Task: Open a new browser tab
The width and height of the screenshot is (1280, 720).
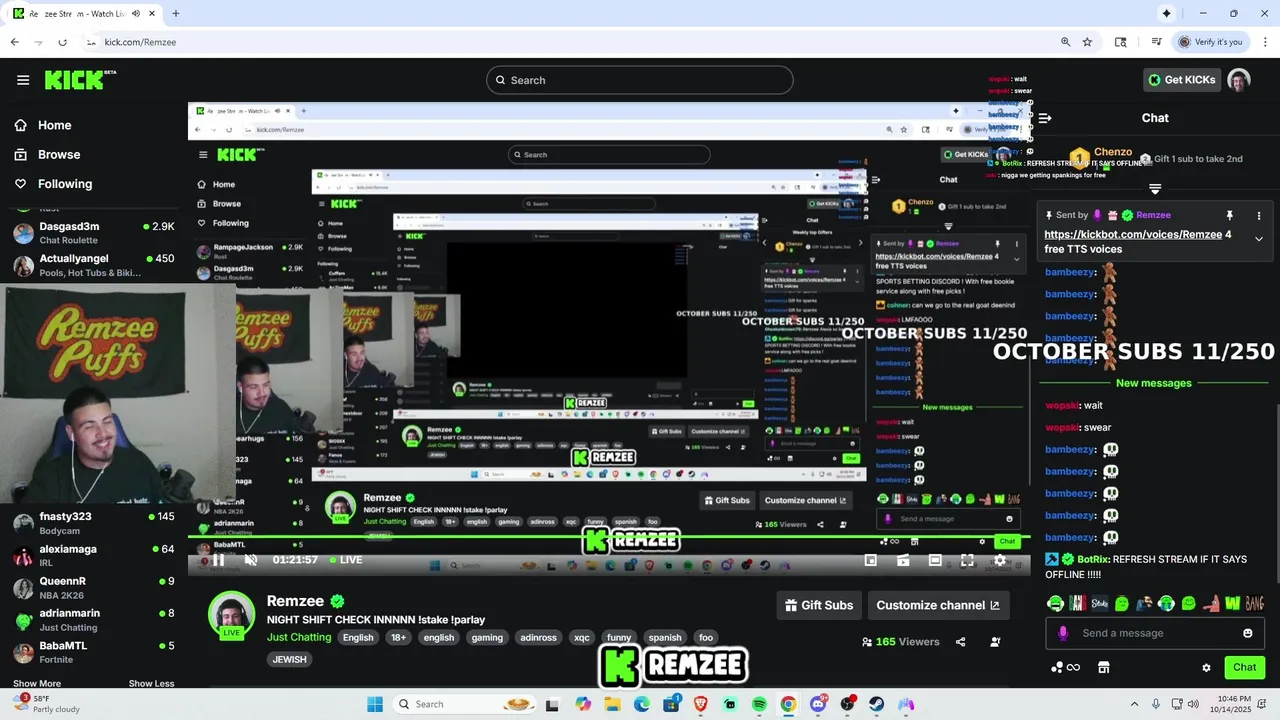Action: [175, 13]
